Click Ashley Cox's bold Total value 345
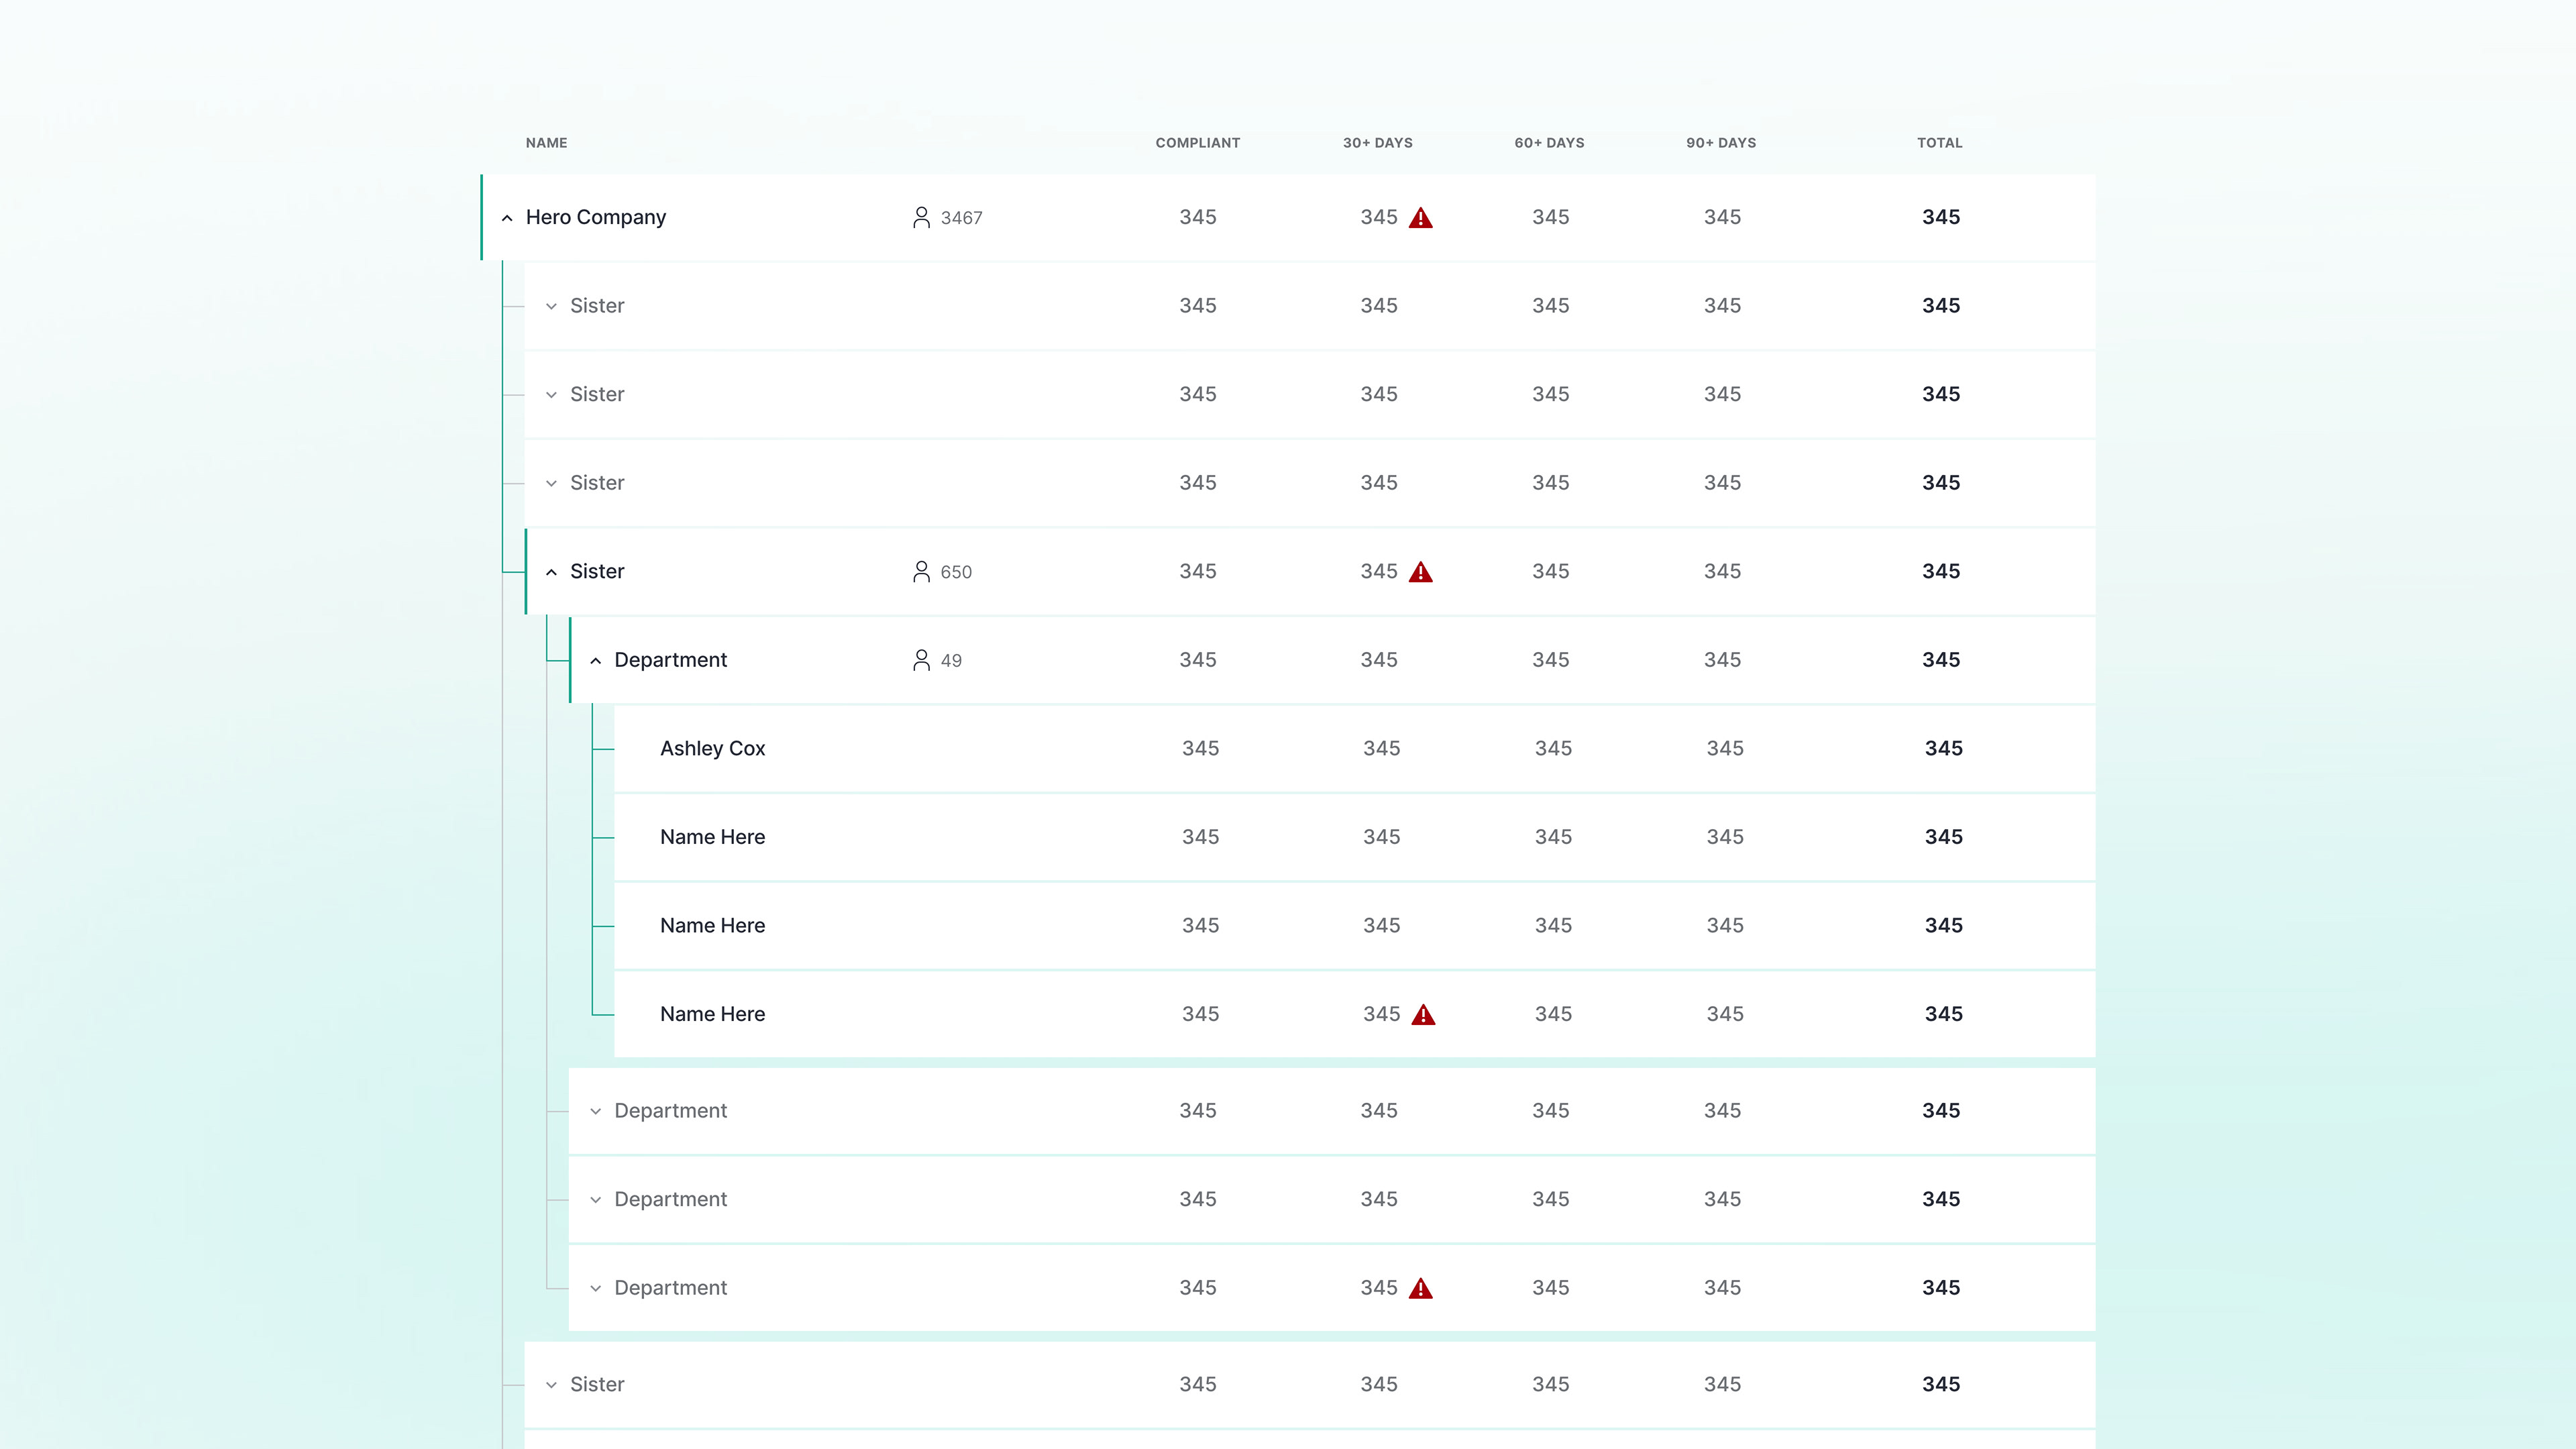The image size is (2576, 1449). click(1944, 748)
